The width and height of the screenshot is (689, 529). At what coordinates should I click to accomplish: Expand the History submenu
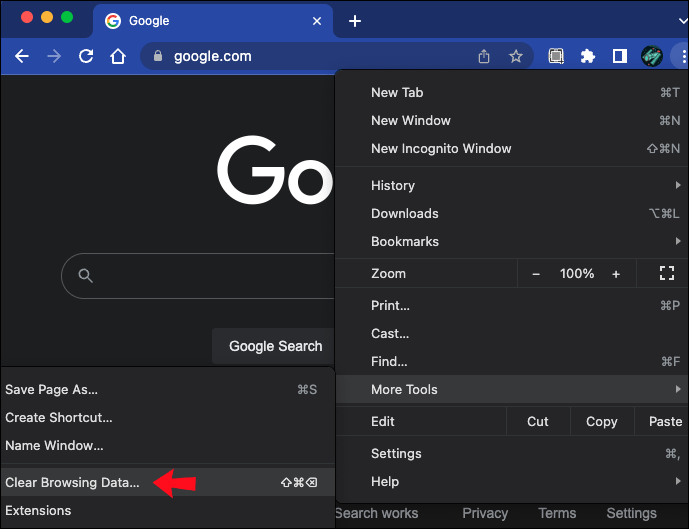tap(512, 185)
